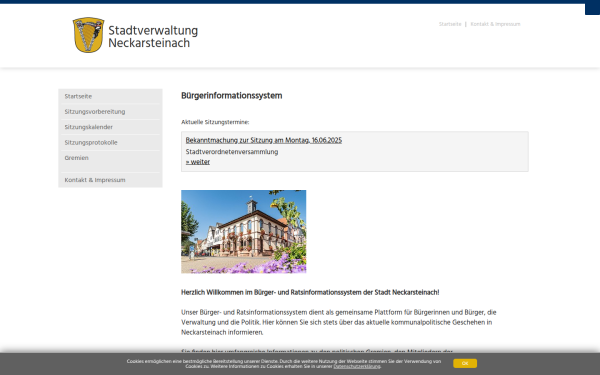Click the Bürgerinformationssystem heading
Image resolution: width=600 pixels, height=375 pixels.
(x=232, y=96)
